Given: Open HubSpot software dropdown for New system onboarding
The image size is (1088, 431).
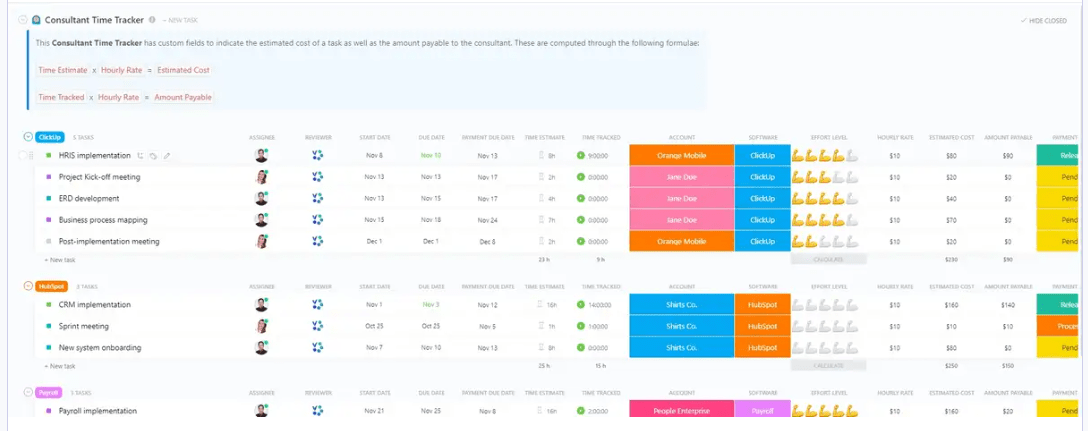Looking at the screenshot, I should [763, 348].
